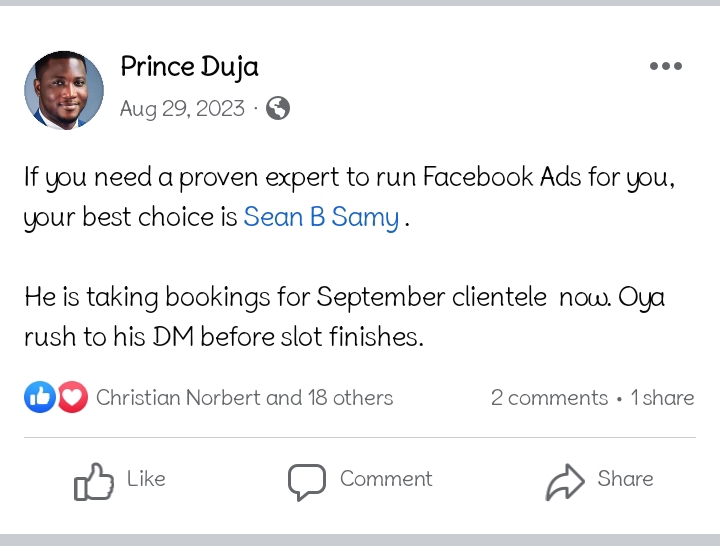The width and height of the screenshot is (720, 546).
Task: Click the speech bubble Comment icon
Action: click(307, 482)
